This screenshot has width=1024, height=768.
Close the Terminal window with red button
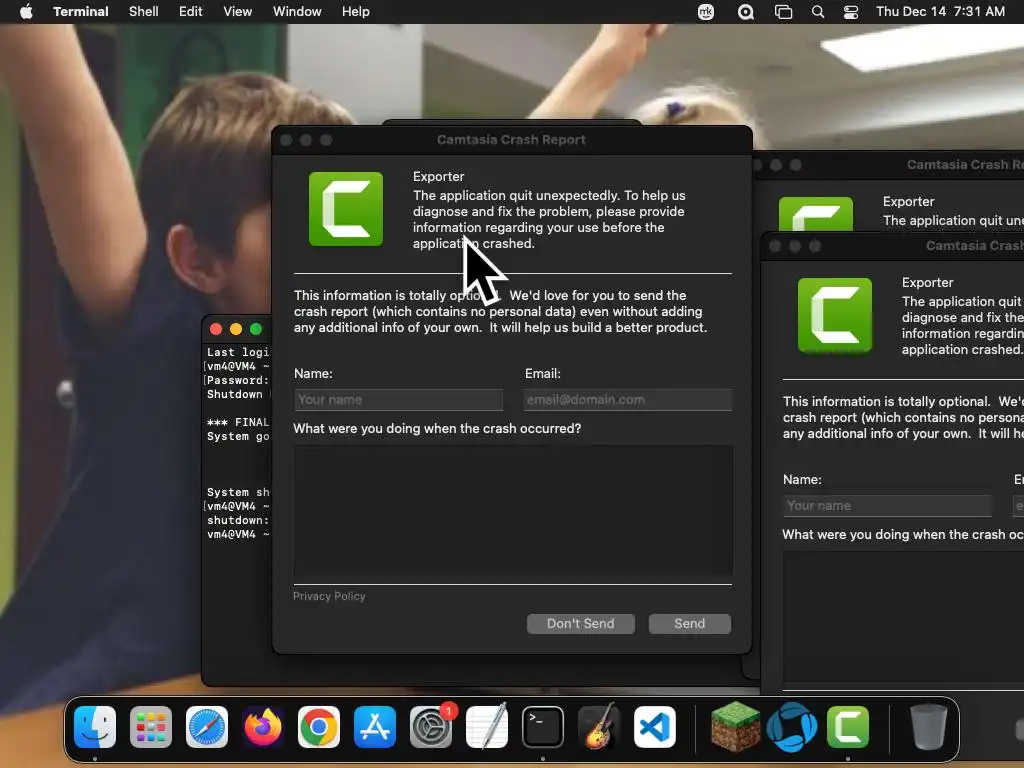click(216, 329)
